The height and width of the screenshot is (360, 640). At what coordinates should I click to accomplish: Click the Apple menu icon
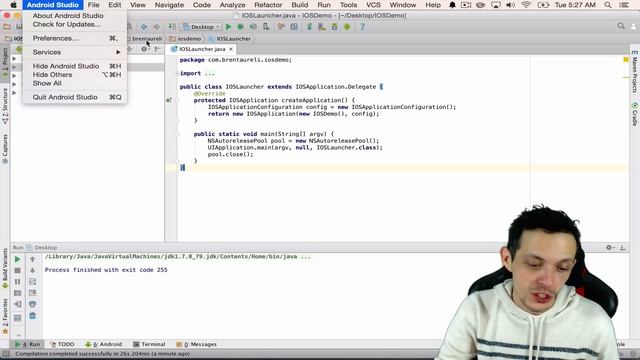pyautogui.click(x=13, y=5)
